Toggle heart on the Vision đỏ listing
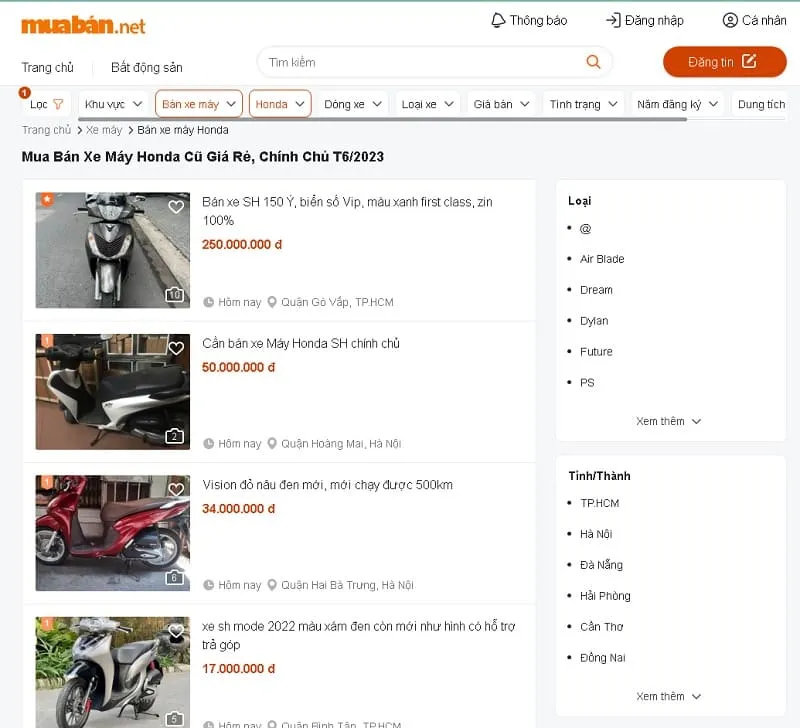 [x=176, y=490]
